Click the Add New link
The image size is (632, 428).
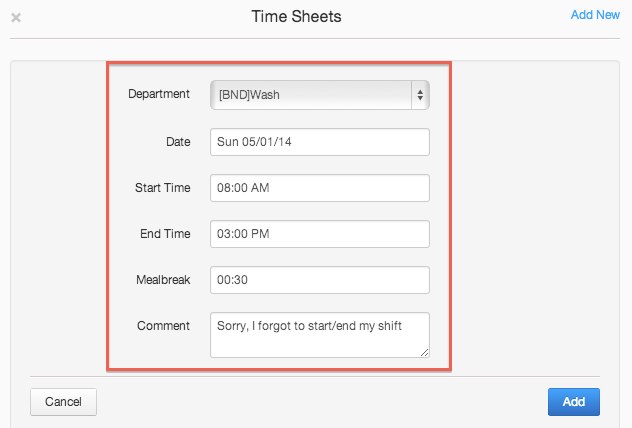594,15
